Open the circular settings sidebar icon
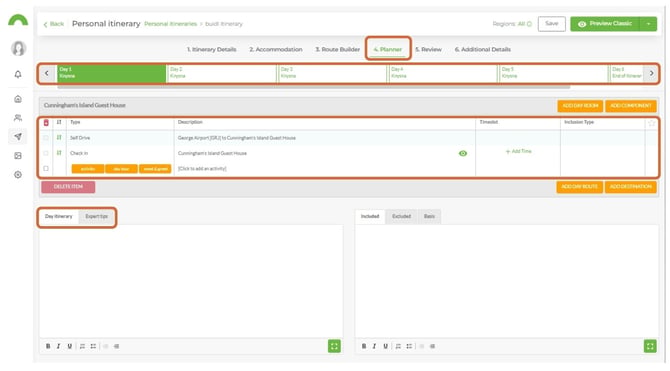670x371 pixels. 18,174
